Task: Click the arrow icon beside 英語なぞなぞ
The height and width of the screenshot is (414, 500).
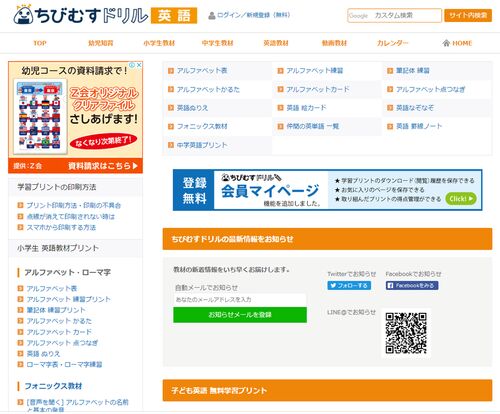Action: [390, 108]
